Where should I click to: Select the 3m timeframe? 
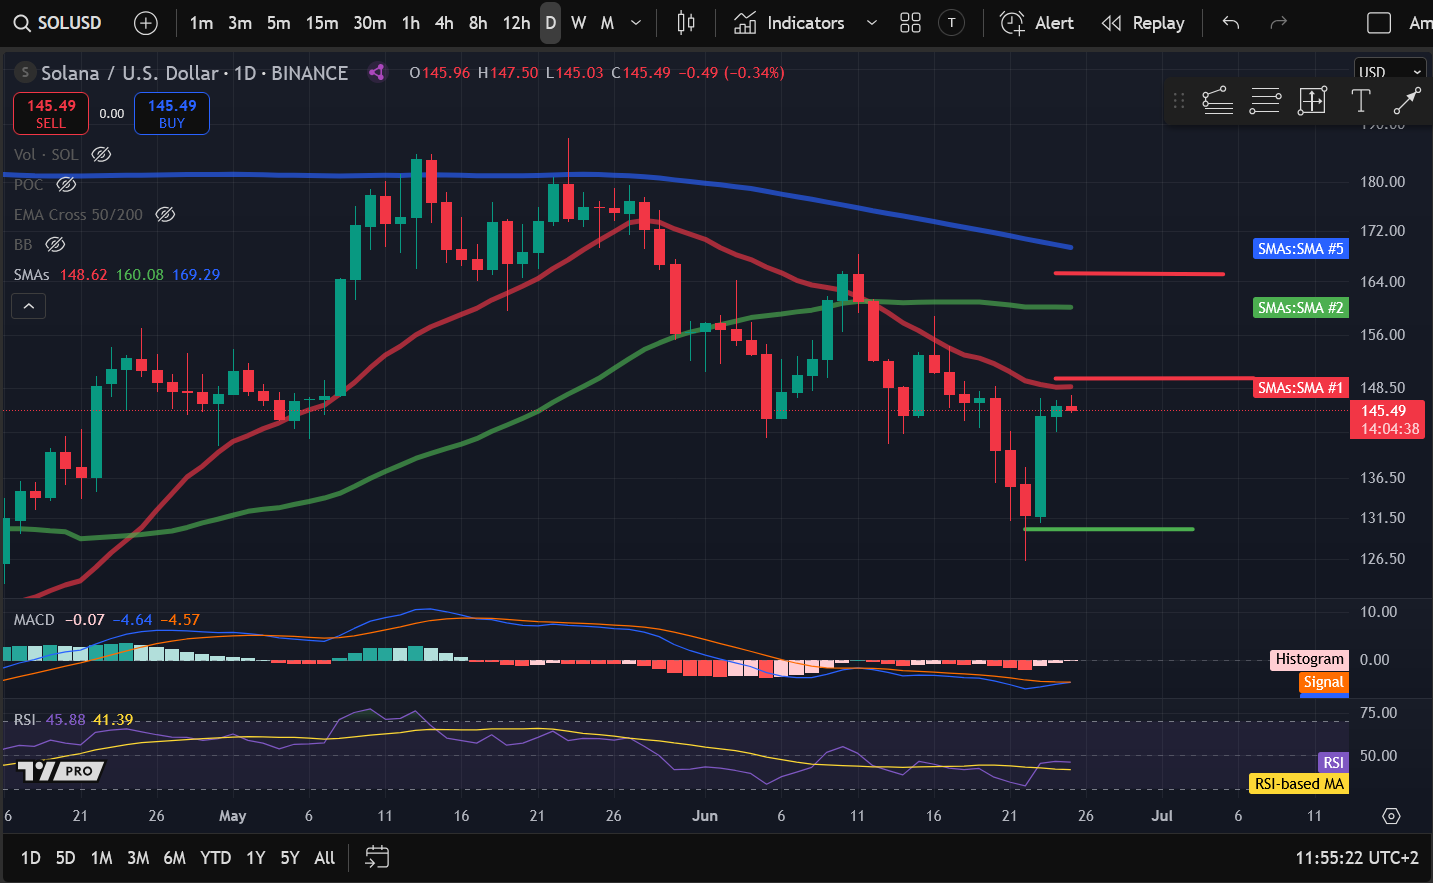click(x=240, y=23)
